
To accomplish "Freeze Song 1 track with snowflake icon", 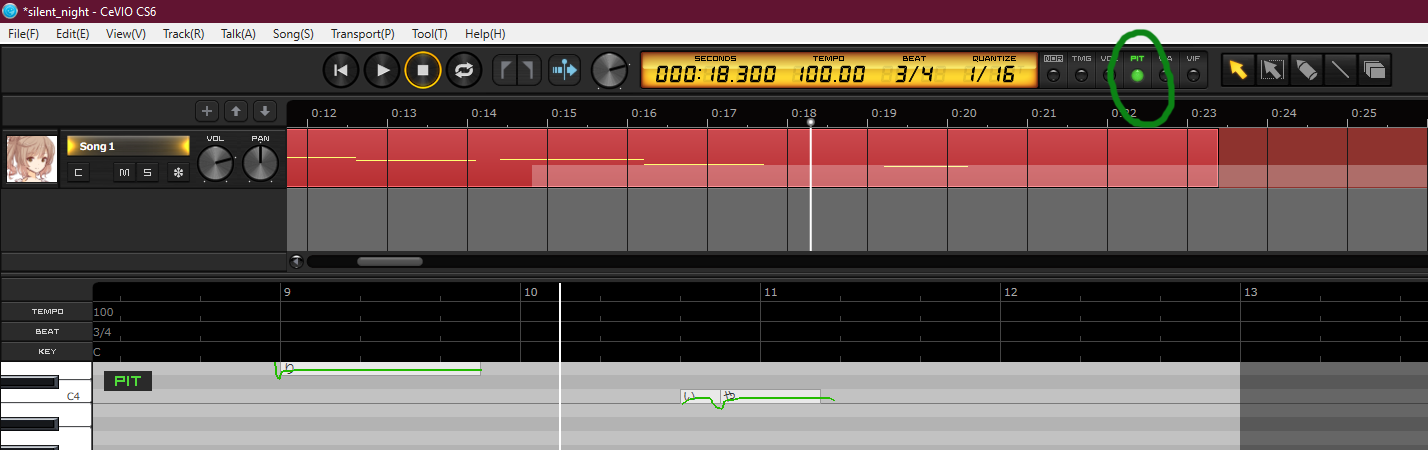I will click(179, 173).
